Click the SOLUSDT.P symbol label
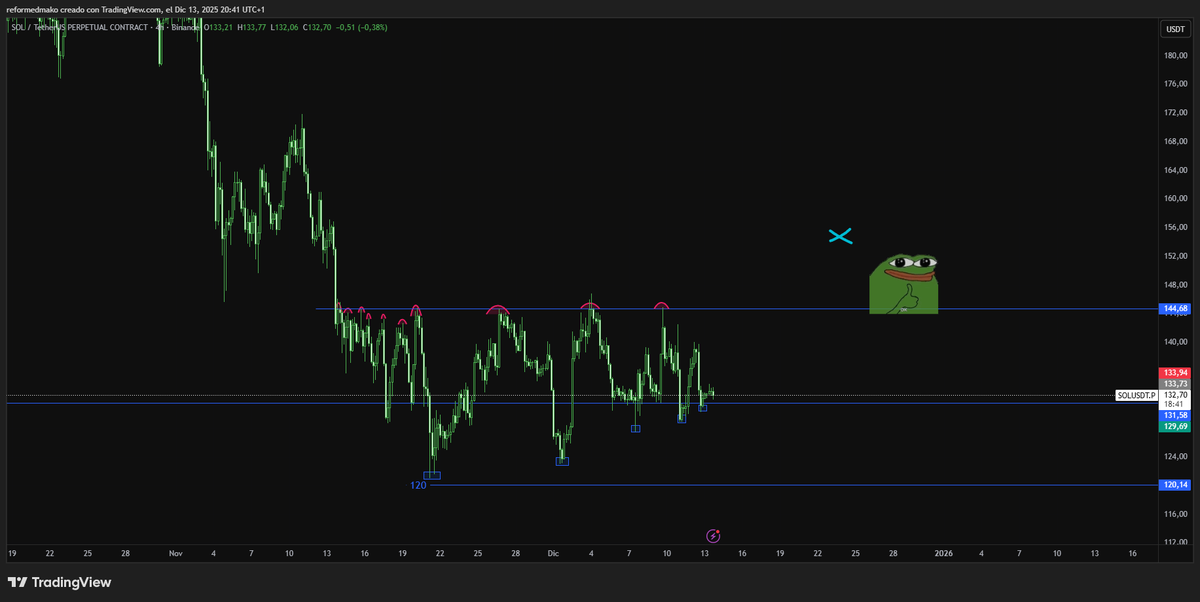 point(1136,395)
